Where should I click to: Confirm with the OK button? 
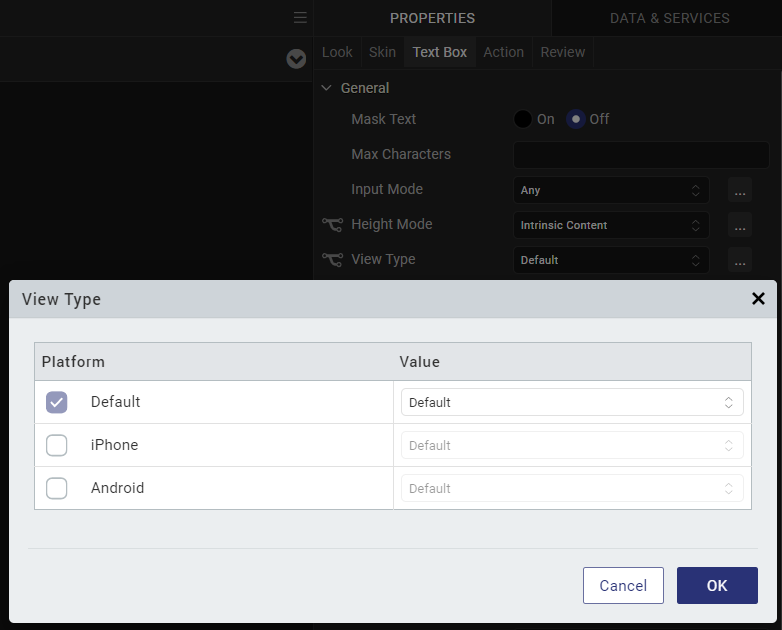[717, 585]
